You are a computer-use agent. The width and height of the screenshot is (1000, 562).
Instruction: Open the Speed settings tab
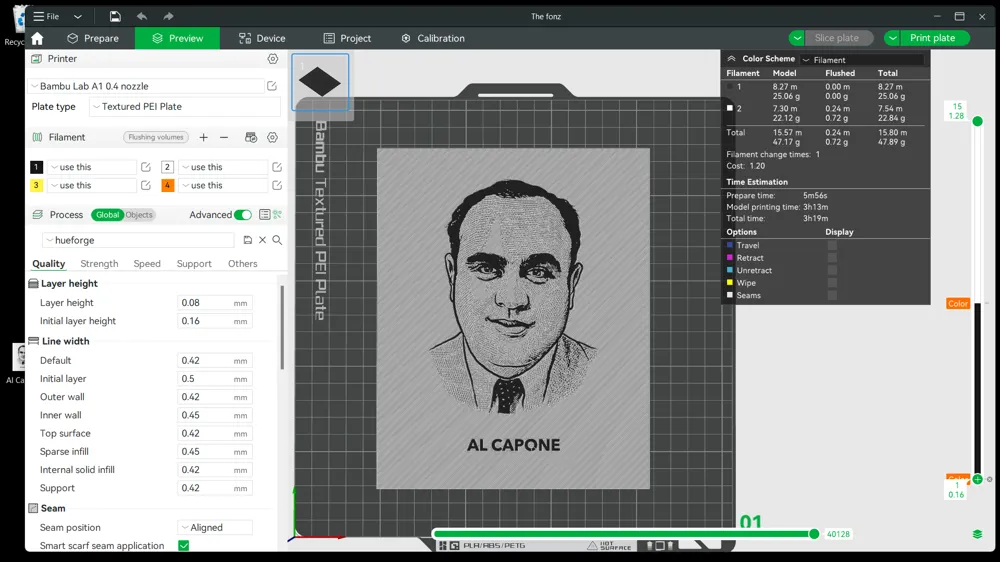coord(147,263)
